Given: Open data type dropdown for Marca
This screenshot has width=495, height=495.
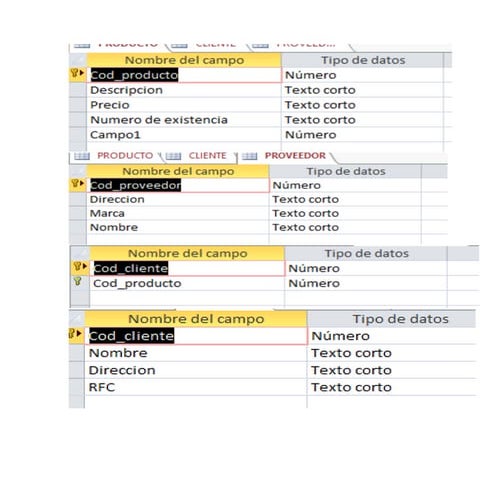Looking at the screenshot, I should coord(345,213).
